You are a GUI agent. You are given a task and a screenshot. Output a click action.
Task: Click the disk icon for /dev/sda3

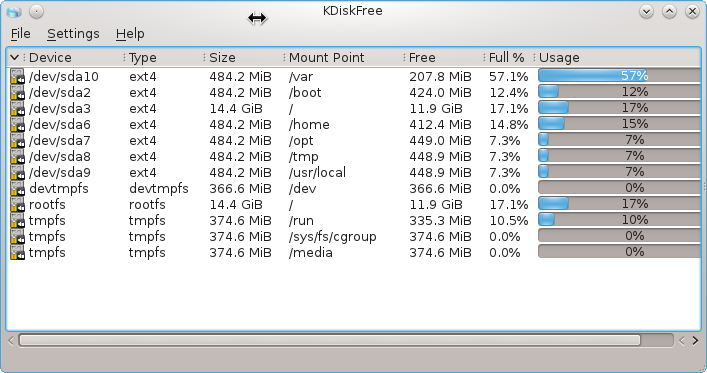pyautogui.click(x=18, y=108)
